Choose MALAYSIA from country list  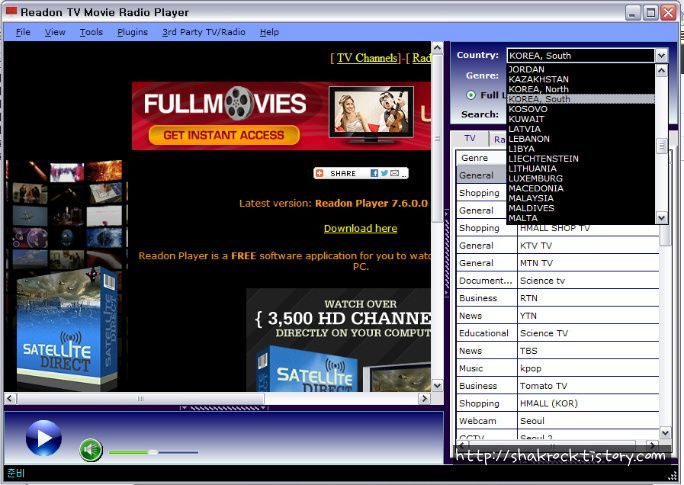(581, 198)
